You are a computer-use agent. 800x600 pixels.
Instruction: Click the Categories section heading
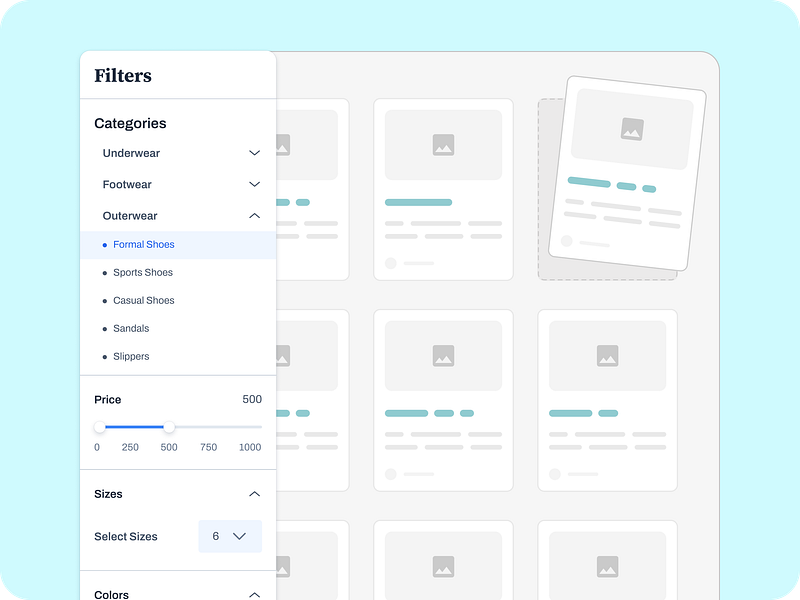click(x=130, y=123)
